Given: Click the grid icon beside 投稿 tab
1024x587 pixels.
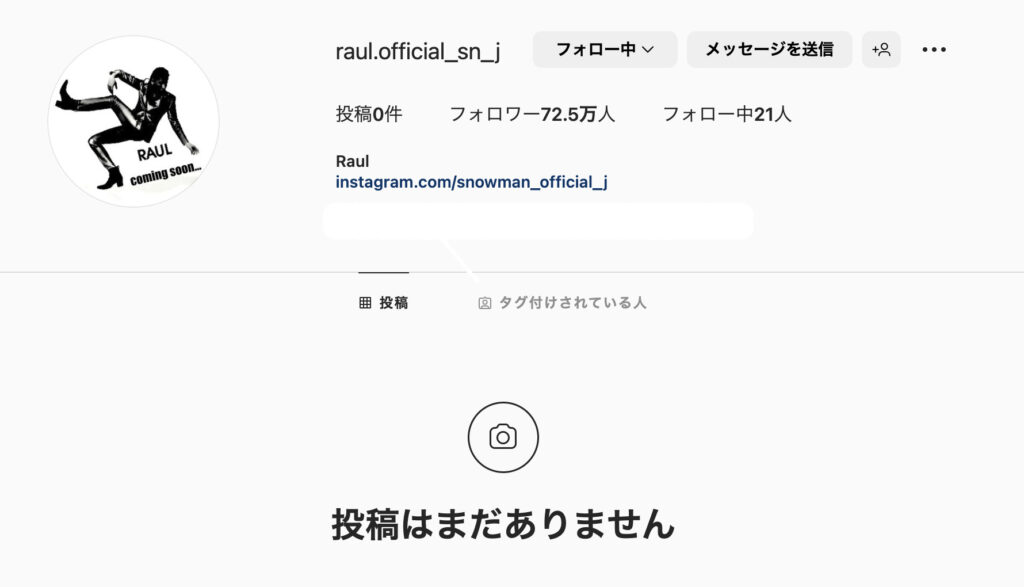Looking at the screenshot, I should [x=365, y=302].
